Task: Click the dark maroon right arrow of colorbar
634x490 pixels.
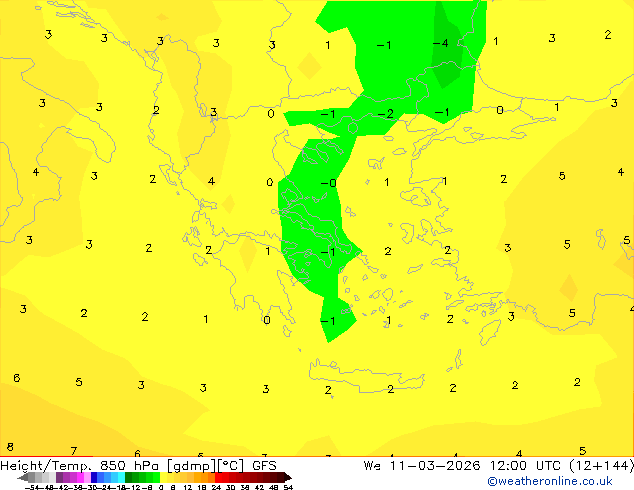Action: pos(288,477)
